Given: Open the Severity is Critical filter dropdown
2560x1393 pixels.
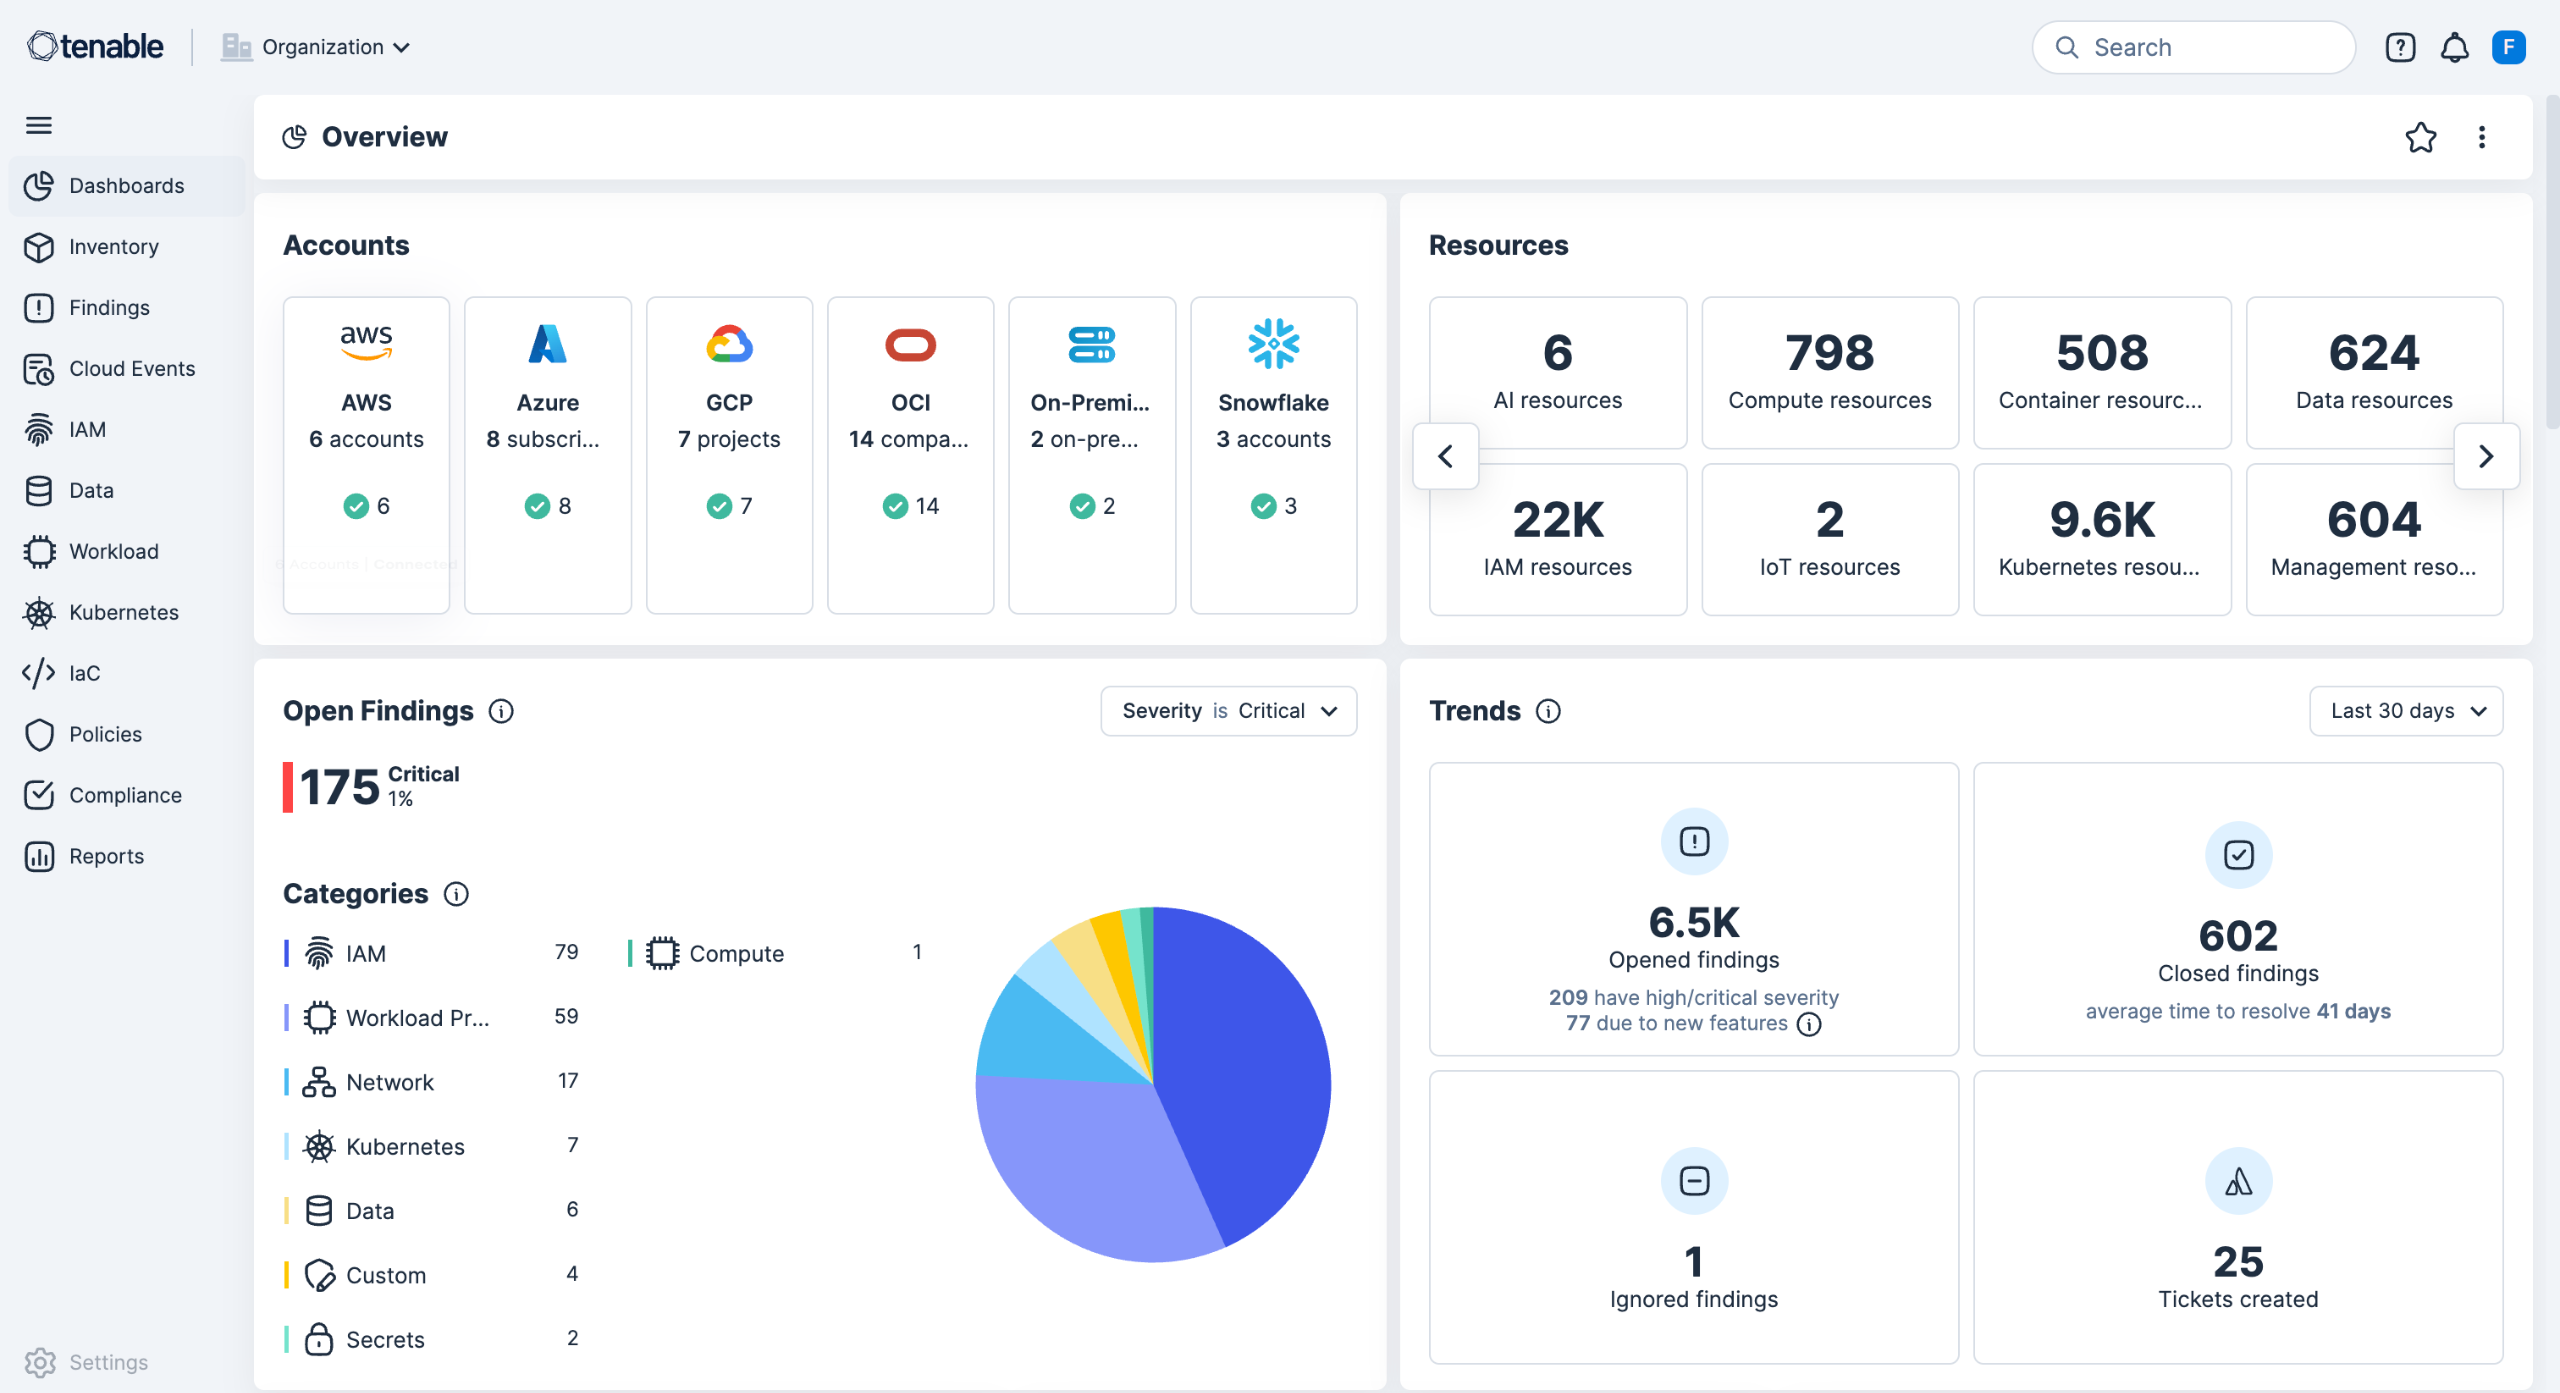Looking at the screenshot, I should 1228,711.
